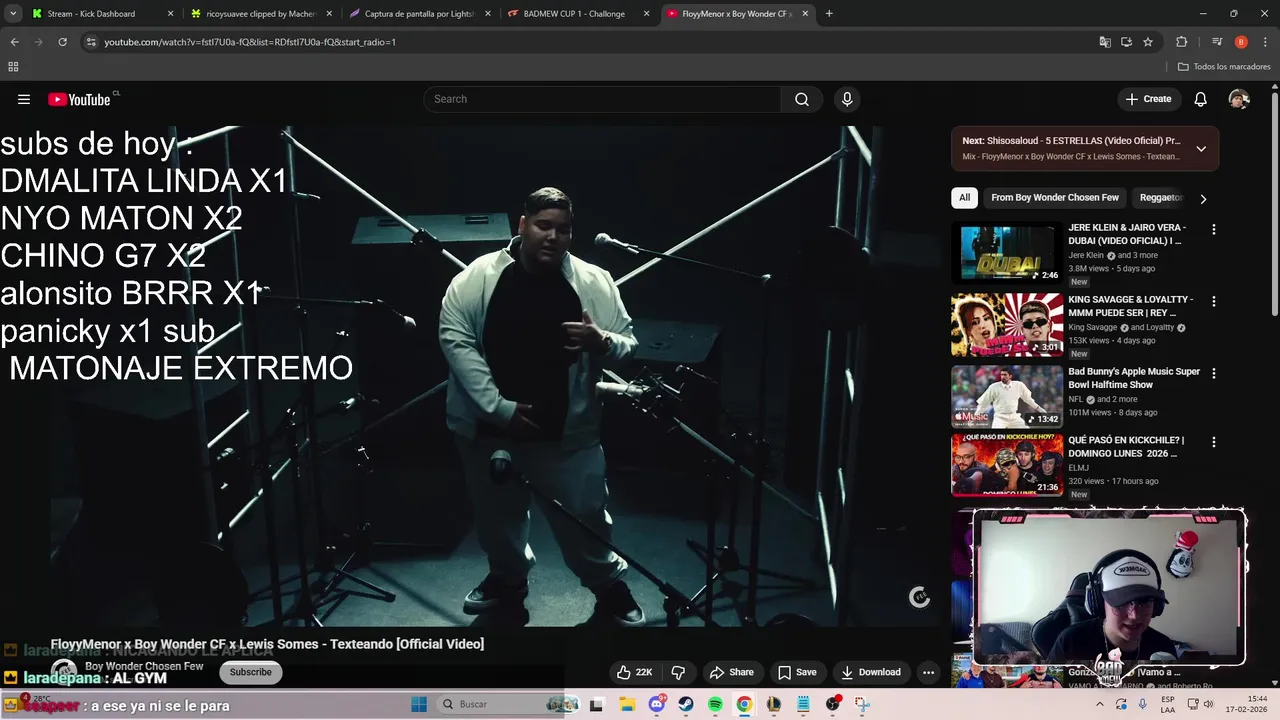
Task: Open JERE KLEIN DUBAI video thumbnail
Action: point(1007,252)
